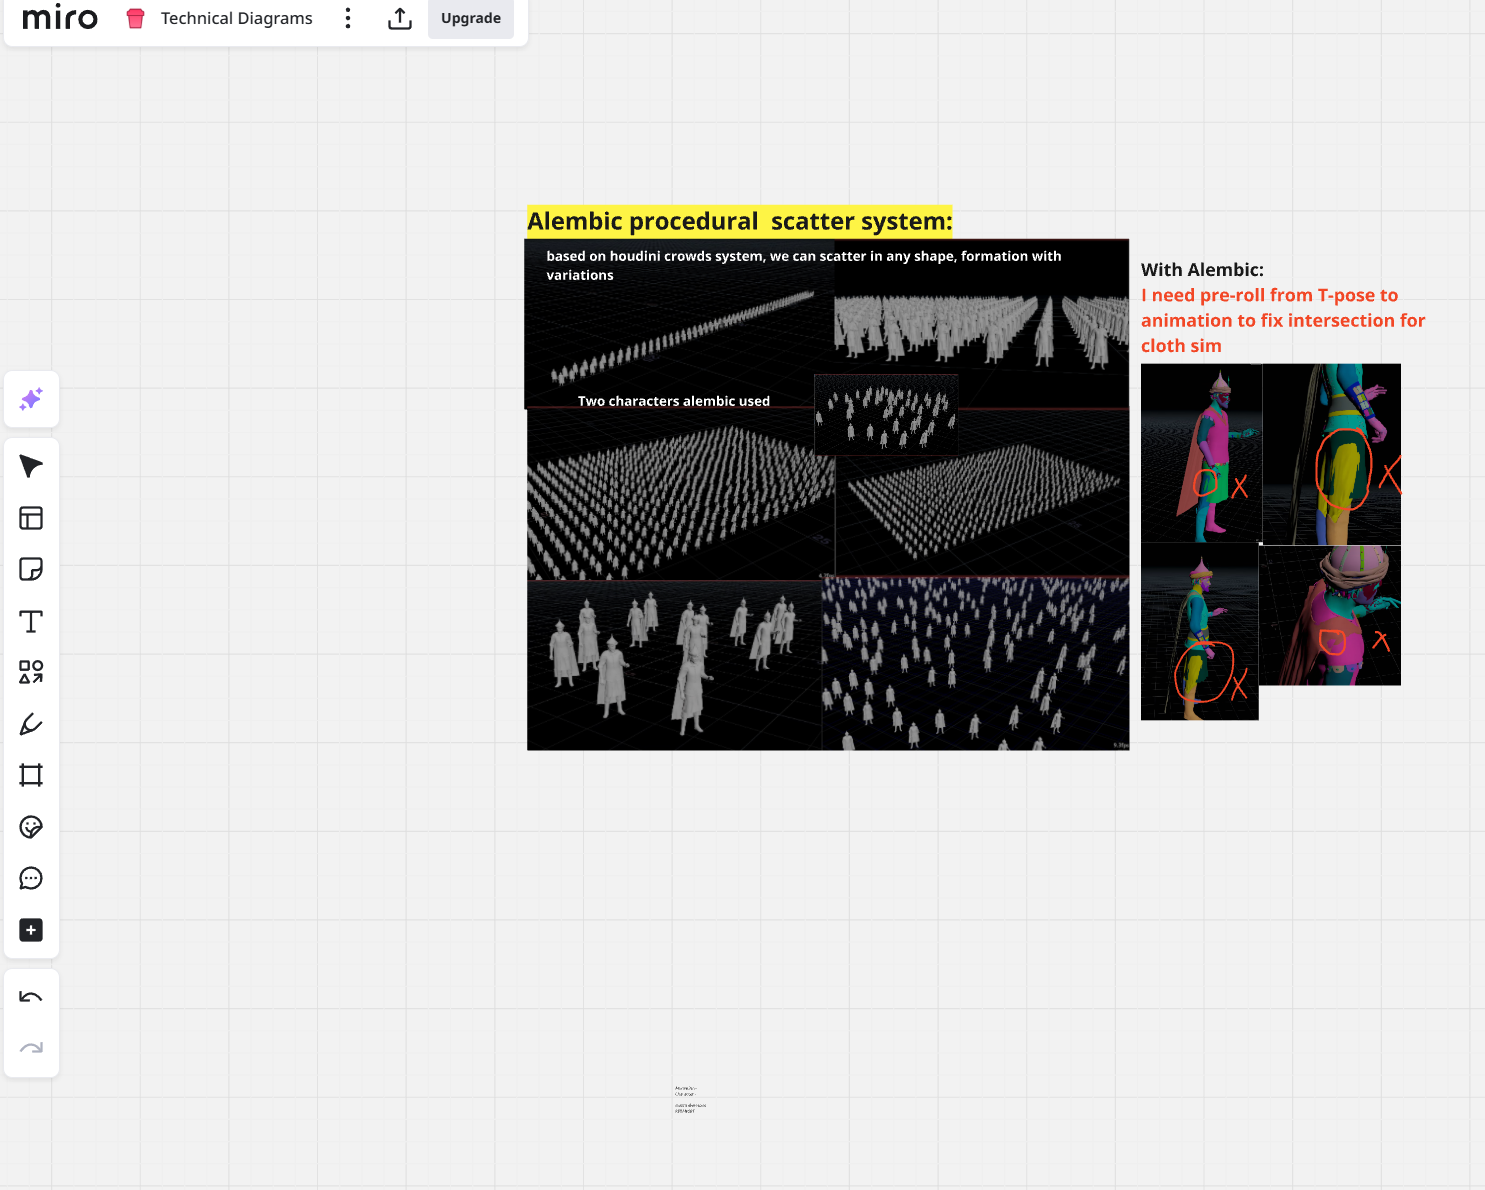This screenshot has width=1485, height=1190.
Task: Undo the last action
Action: tap(31, 997)
